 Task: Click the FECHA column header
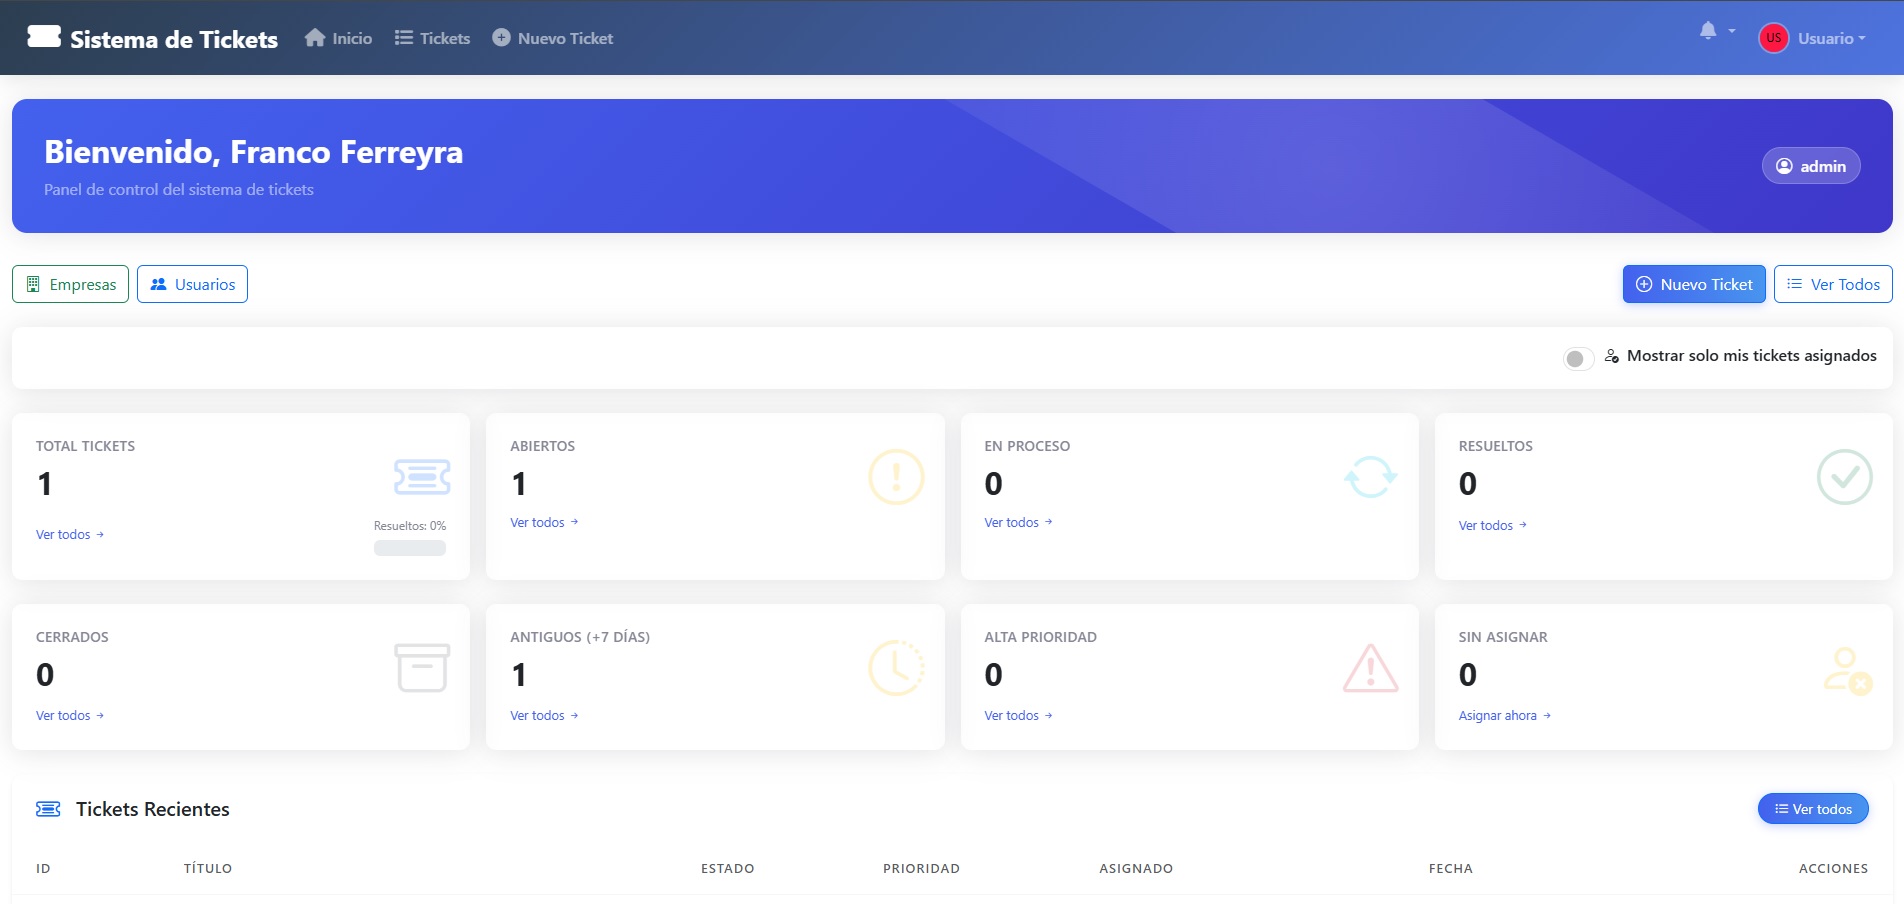coord(1451,869)
